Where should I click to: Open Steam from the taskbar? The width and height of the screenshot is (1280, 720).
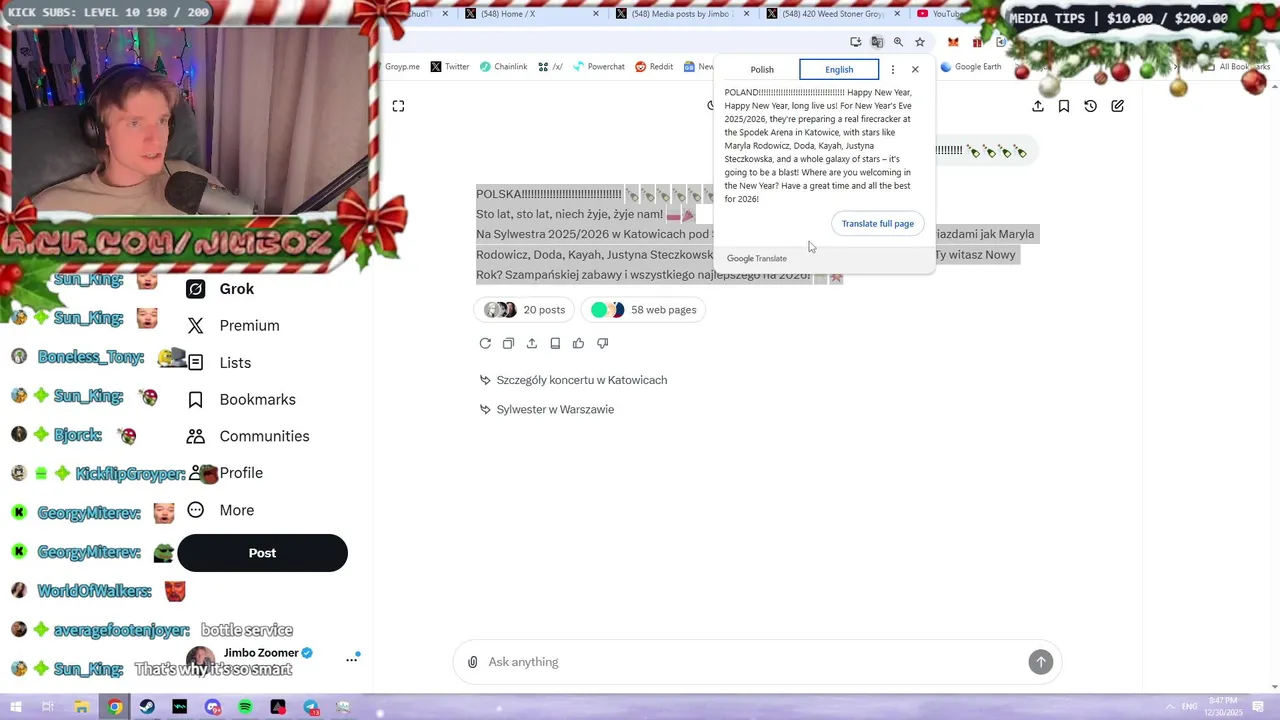147,707
